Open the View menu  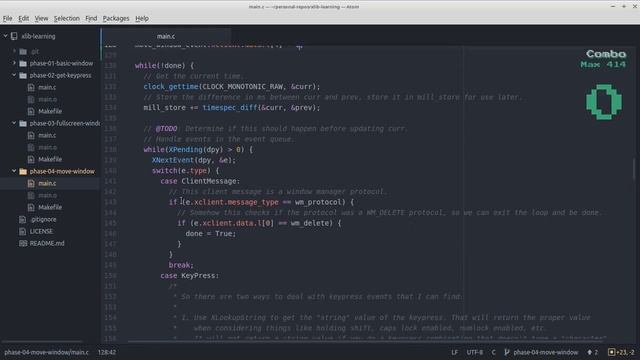pyautogui.click(x=41, y=18)
